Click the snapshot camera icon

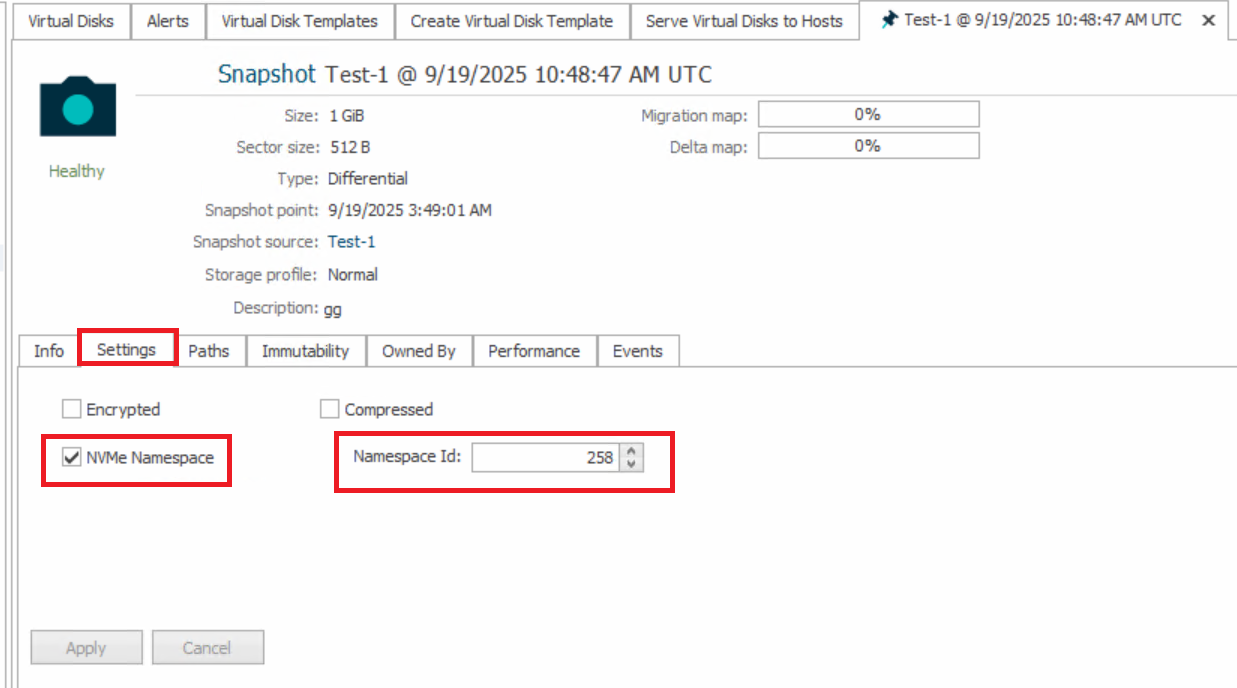[78, 108]
